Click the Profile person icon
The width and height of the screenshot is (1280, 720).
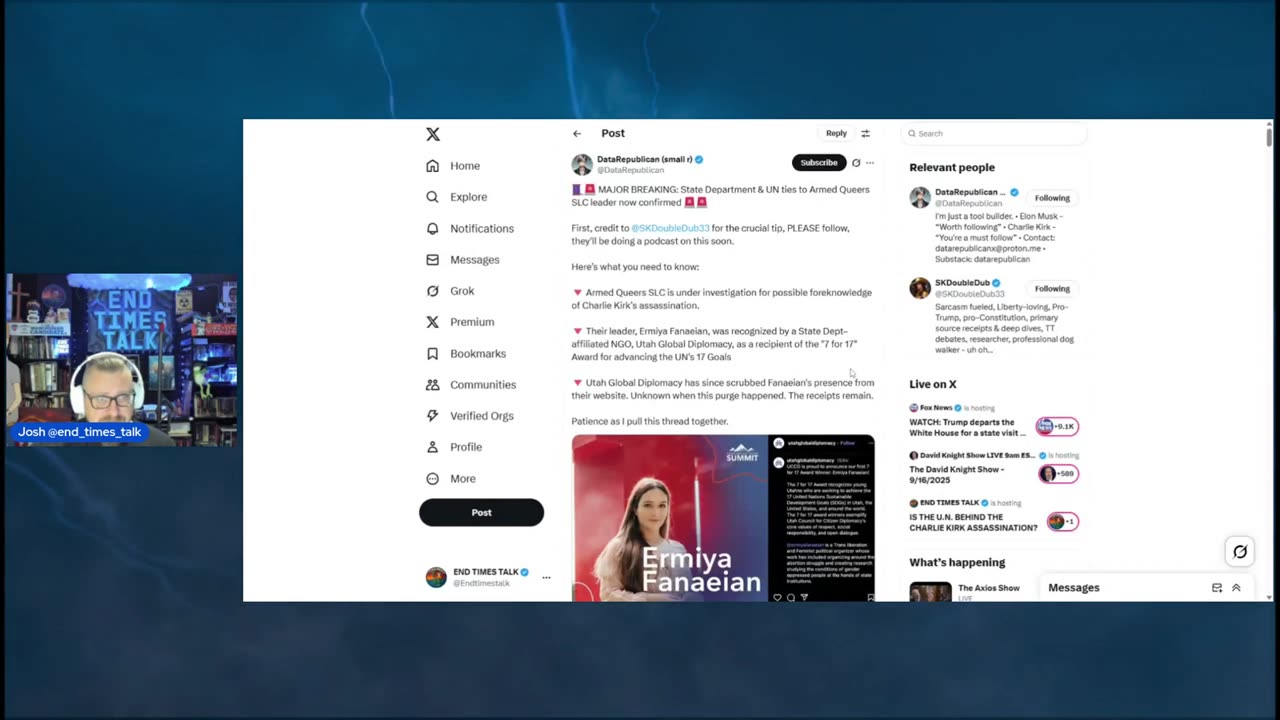tap(432, 447)
